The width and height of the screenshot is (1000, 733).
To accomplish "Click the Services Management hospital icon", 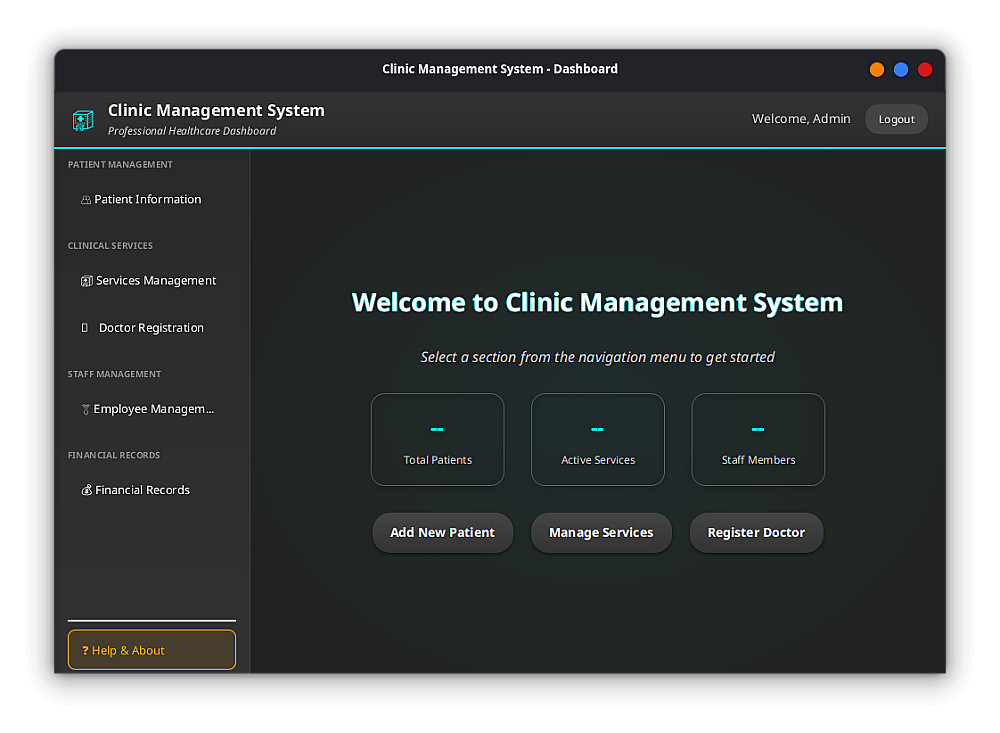I will tap(86, 281).
